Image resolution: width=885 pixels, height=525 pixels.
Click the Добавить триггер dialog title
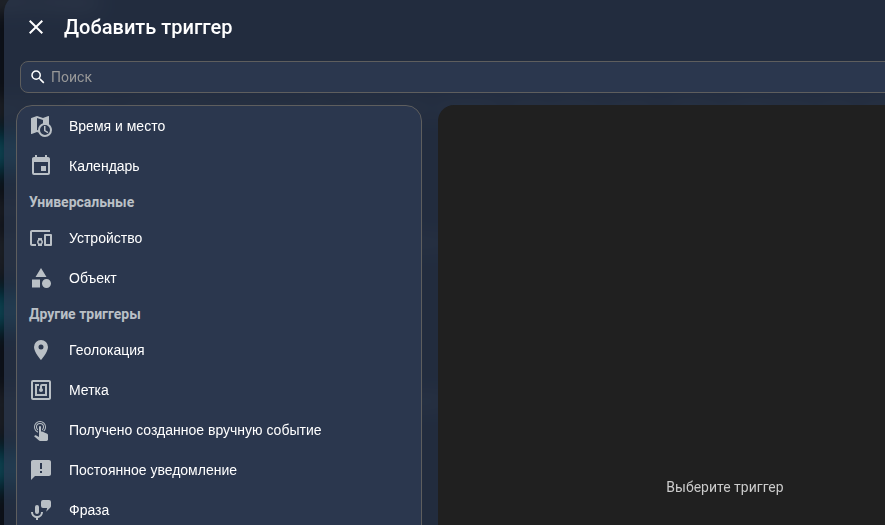click(148, 27)
